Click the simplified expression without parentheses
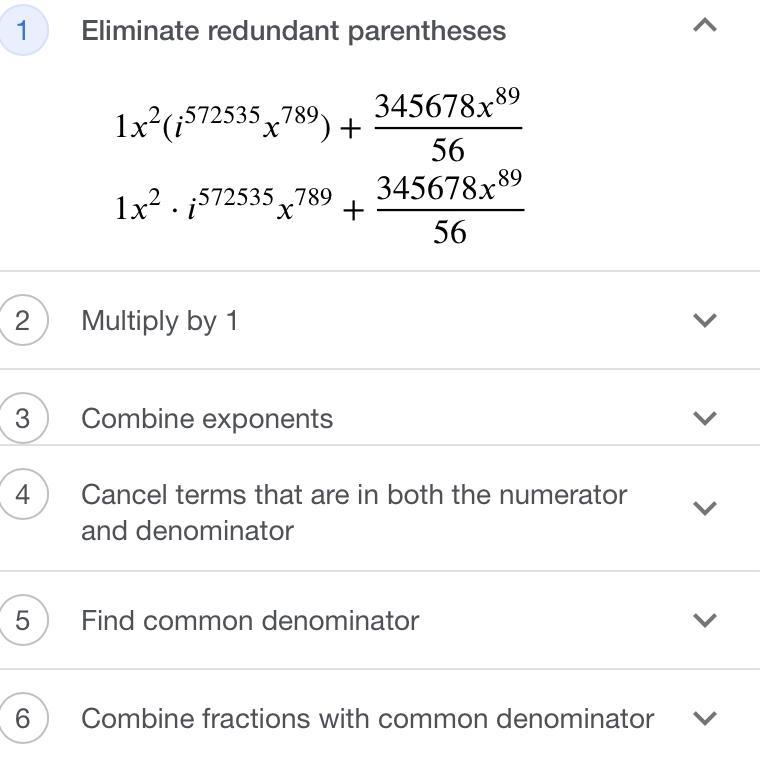760x761 pixels. pos(318,207)
